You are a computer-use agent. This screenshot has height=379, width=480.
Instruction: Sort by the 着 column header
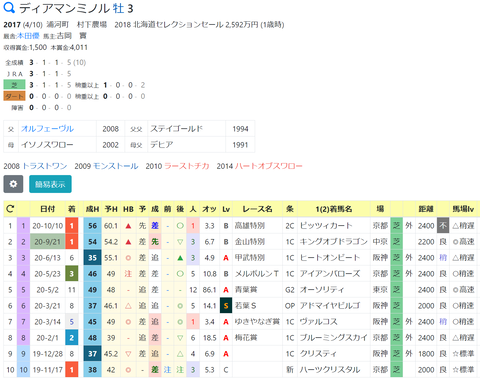click(72, 209)
